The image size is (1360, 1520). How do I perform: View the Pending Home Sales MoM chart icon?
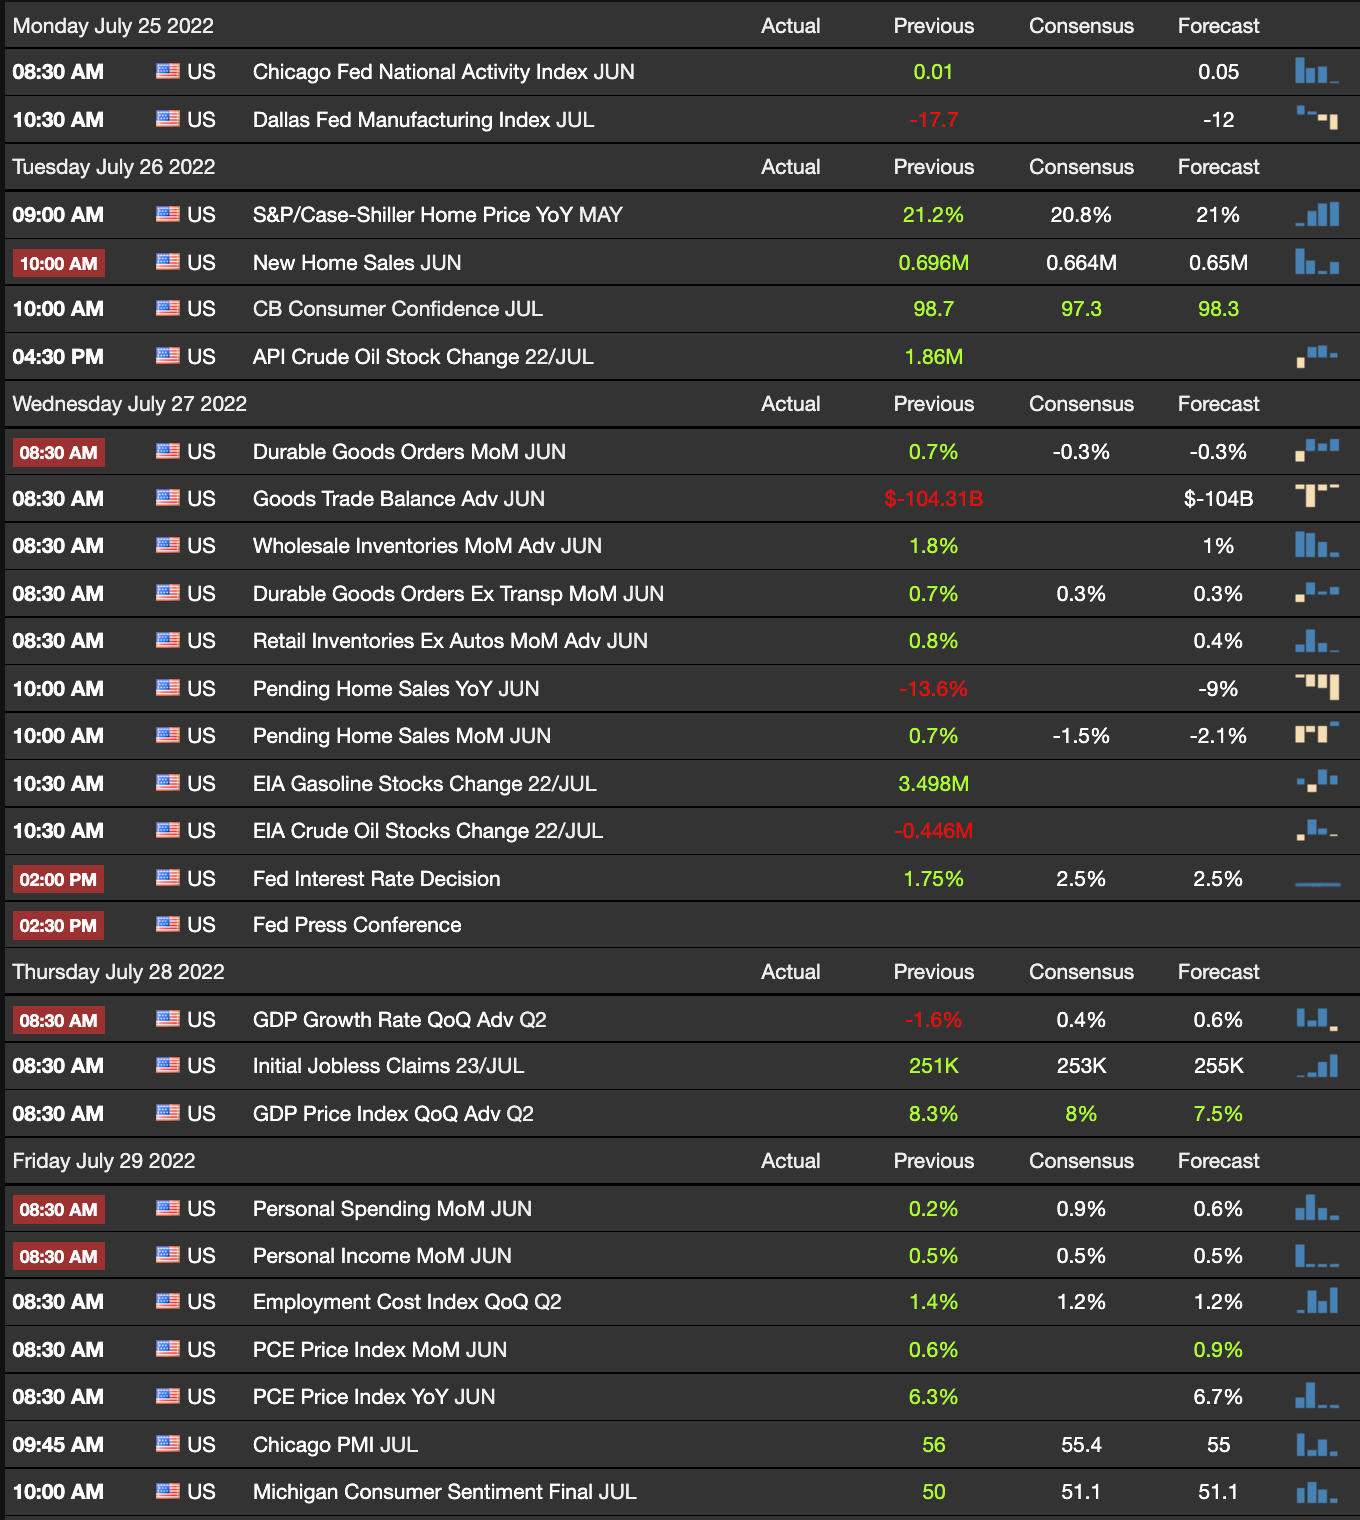coord(1317,734)
